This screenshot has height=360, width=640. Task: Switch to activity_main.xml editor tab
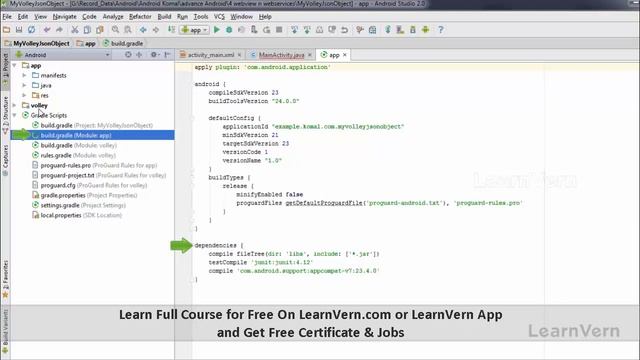tap(210, 55)
